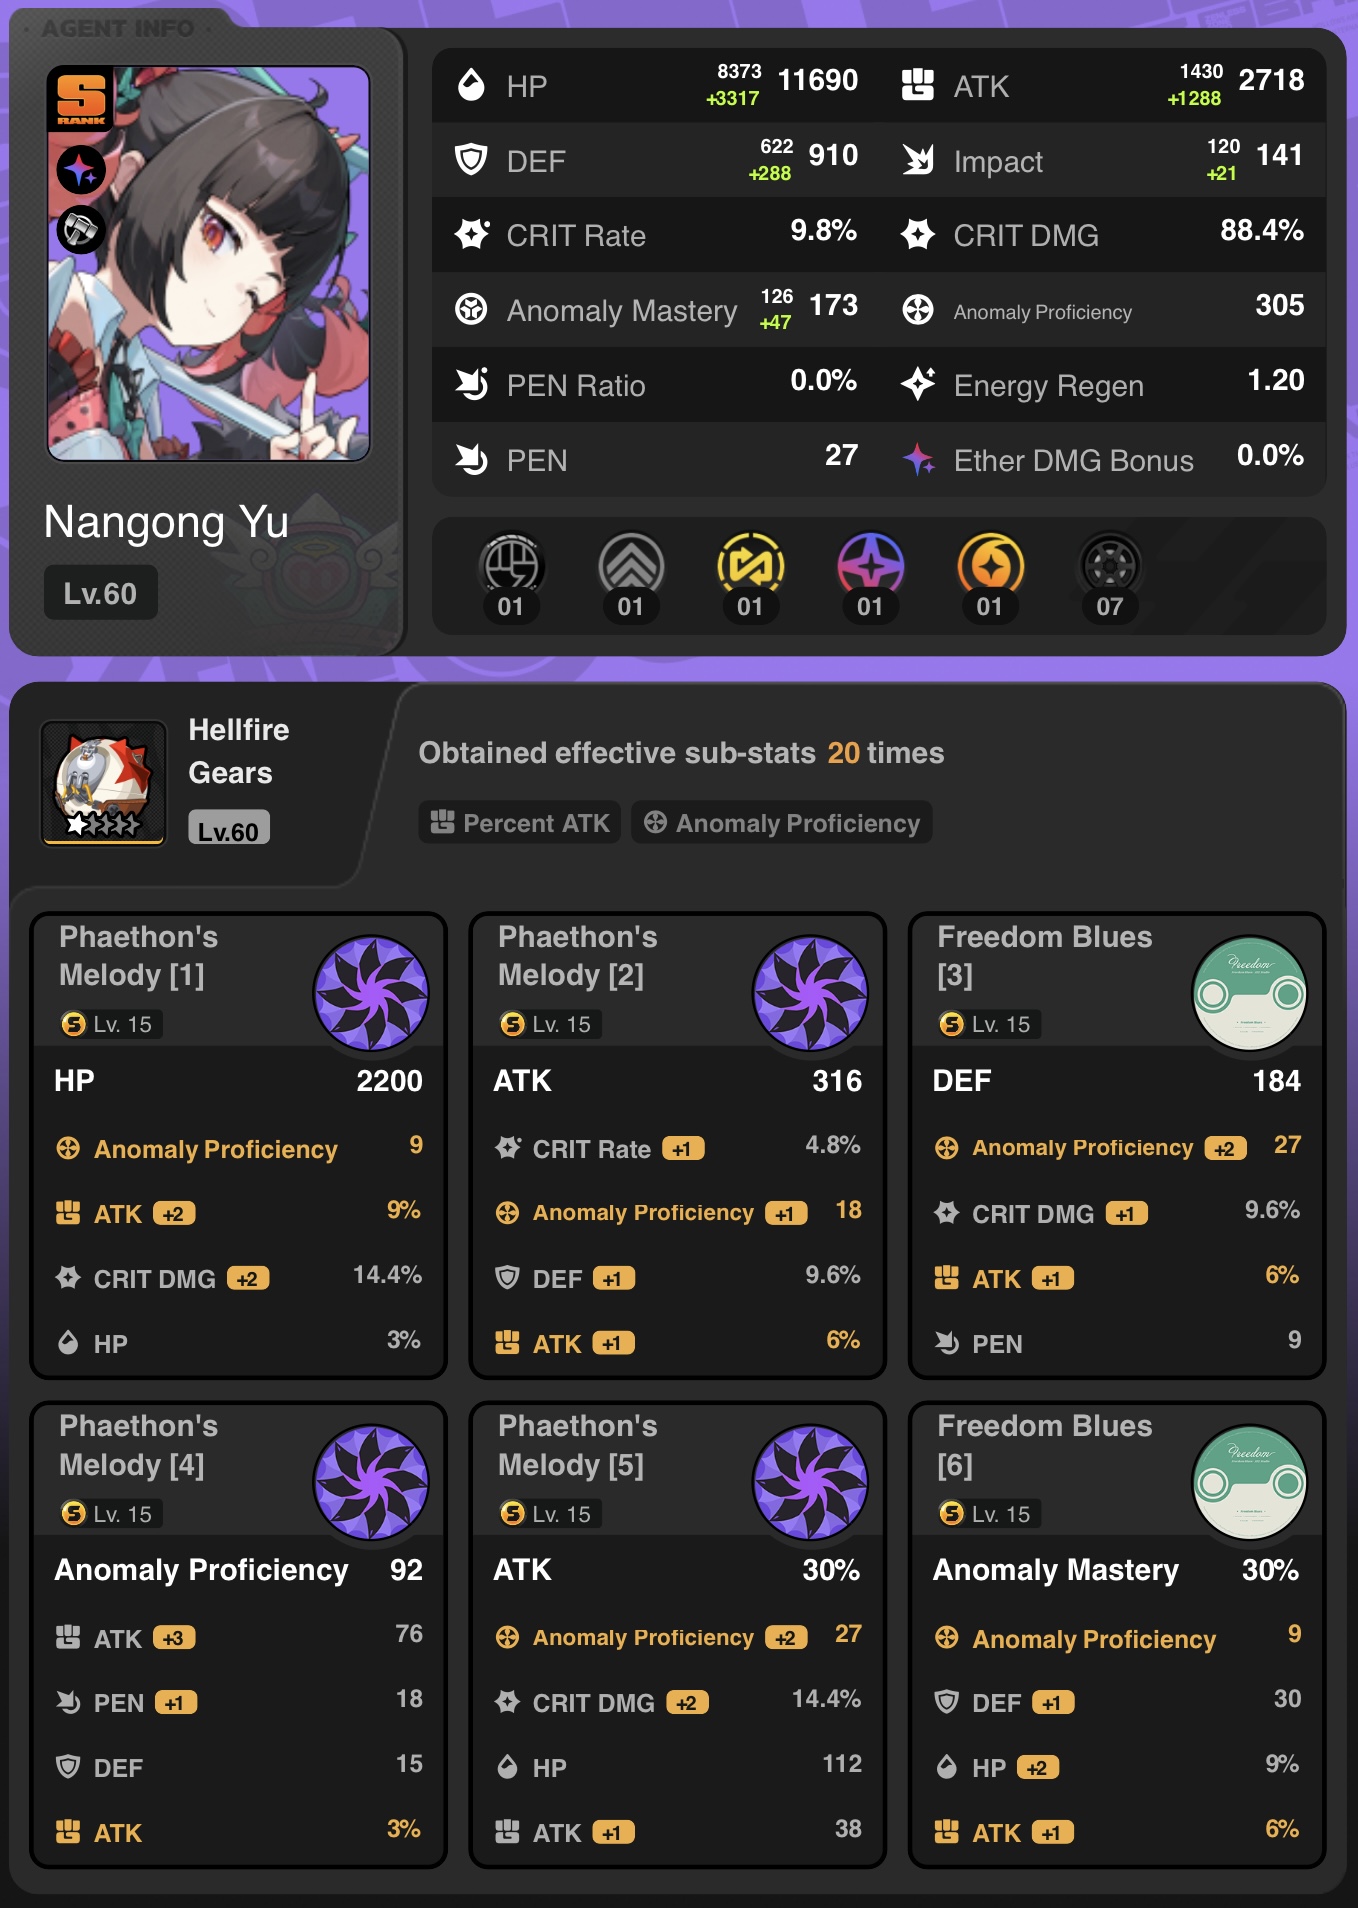Open the yellow assist skill icon

click(x=751, y=566)
